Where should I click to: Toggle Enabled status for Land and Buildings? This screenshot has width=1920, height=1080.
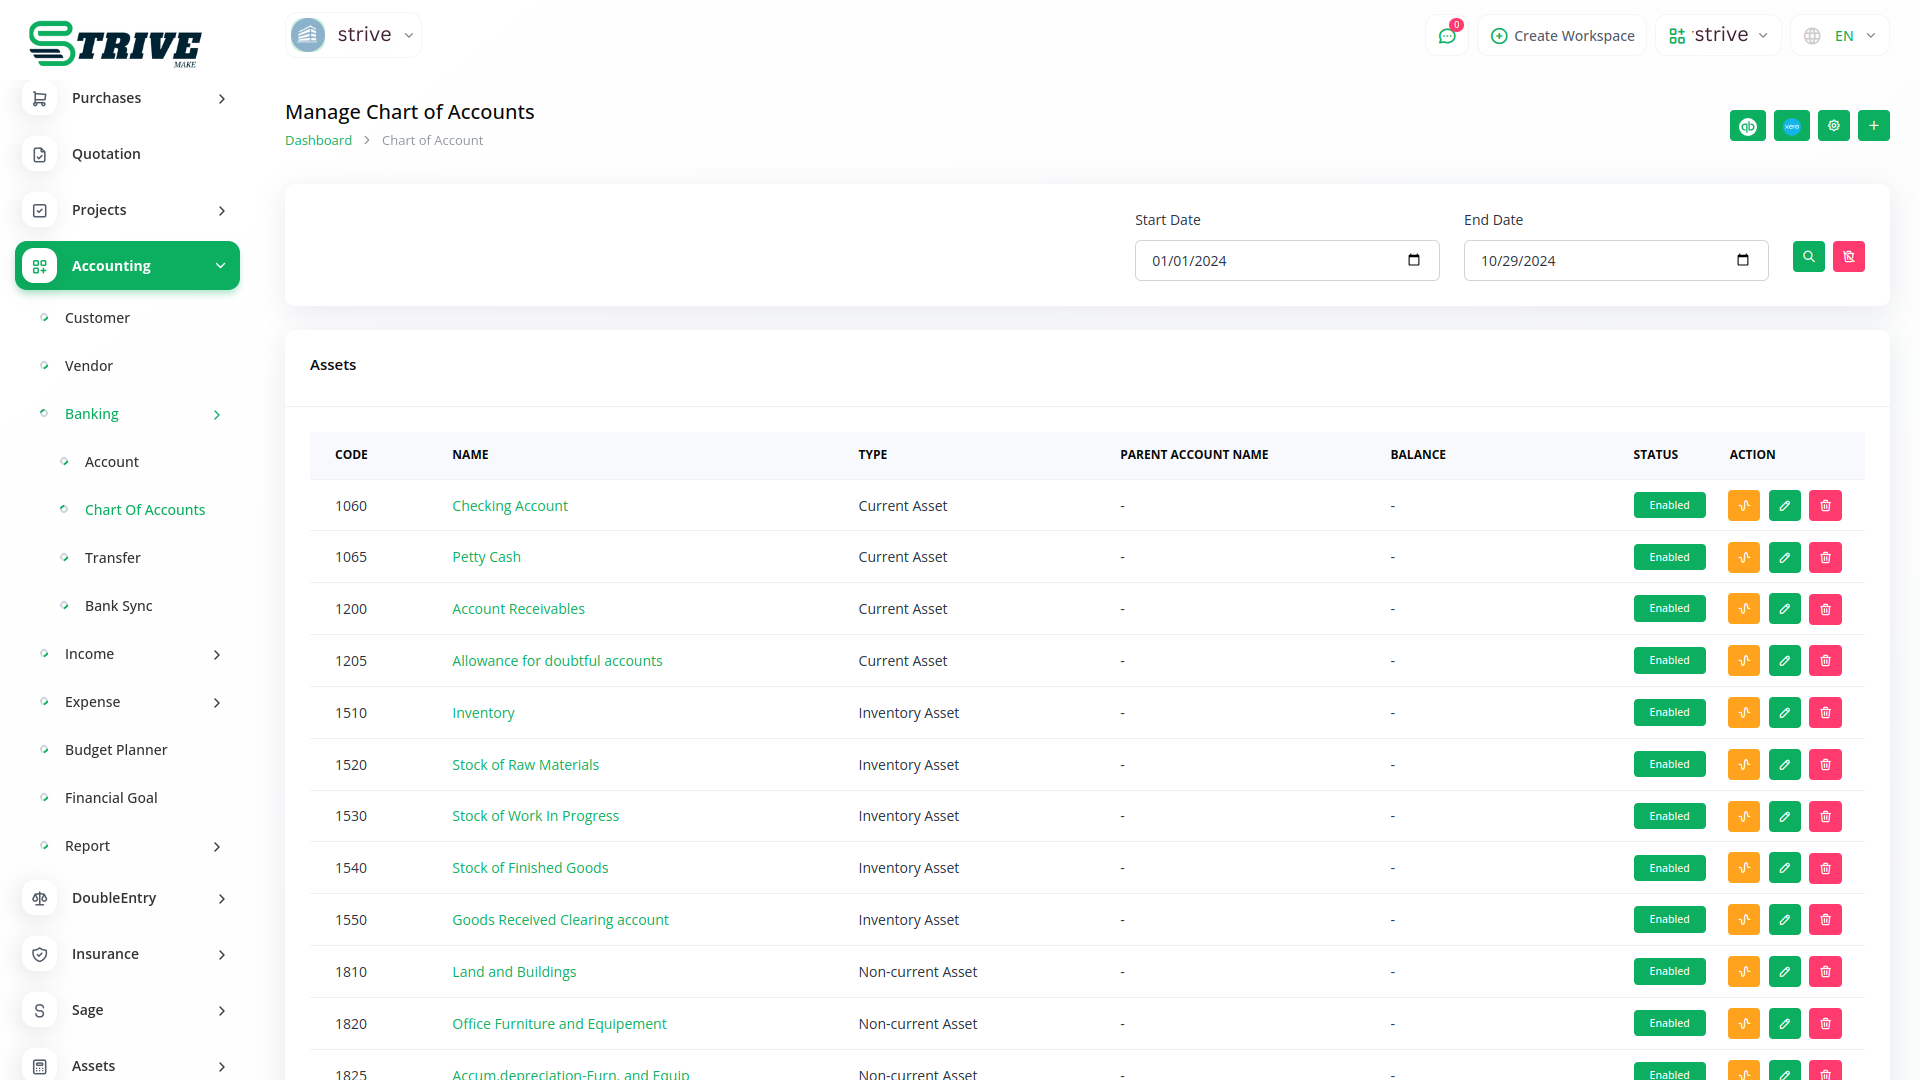point(1669,972)
